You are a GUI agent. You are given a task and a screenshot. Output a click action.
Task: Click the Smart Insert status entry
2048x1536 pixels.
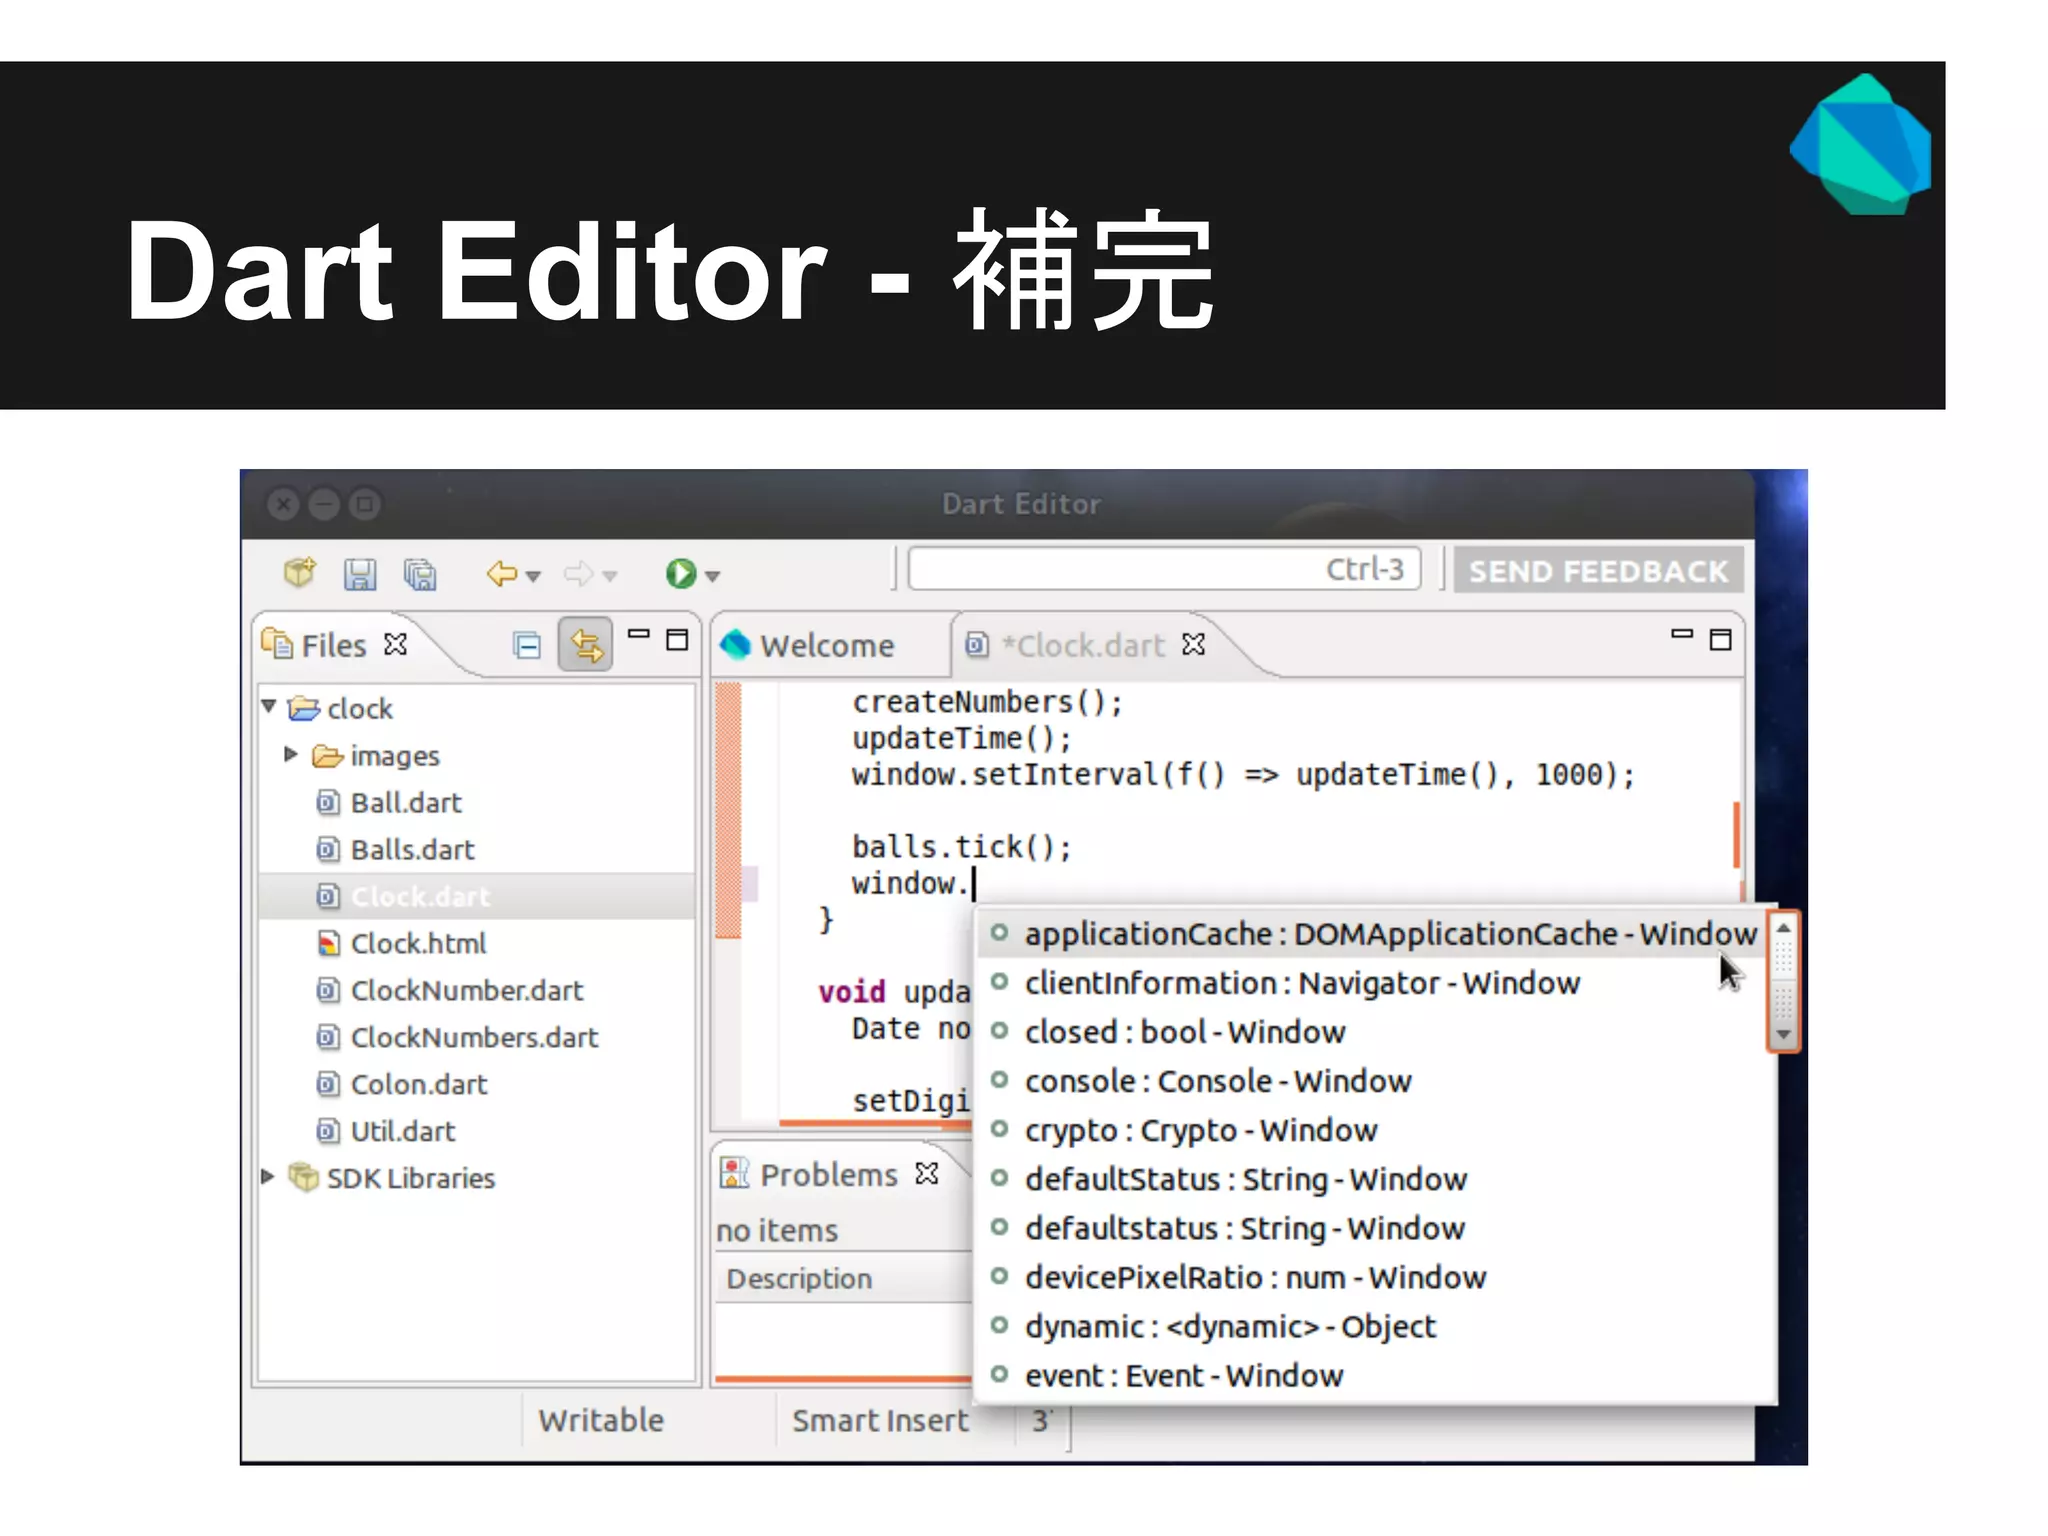click(880, 1420)
